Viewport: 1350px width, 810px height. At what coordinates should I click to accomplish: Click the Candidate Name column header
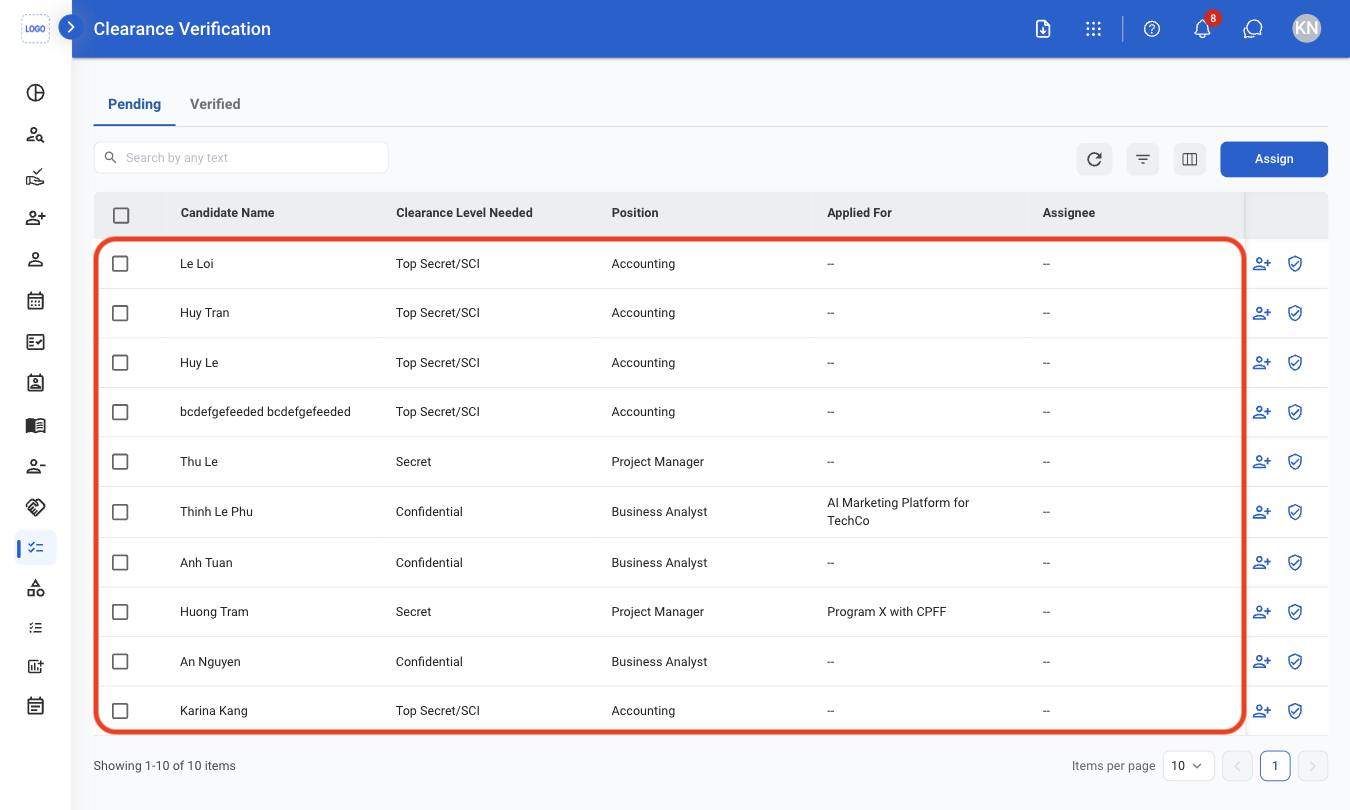227,213
